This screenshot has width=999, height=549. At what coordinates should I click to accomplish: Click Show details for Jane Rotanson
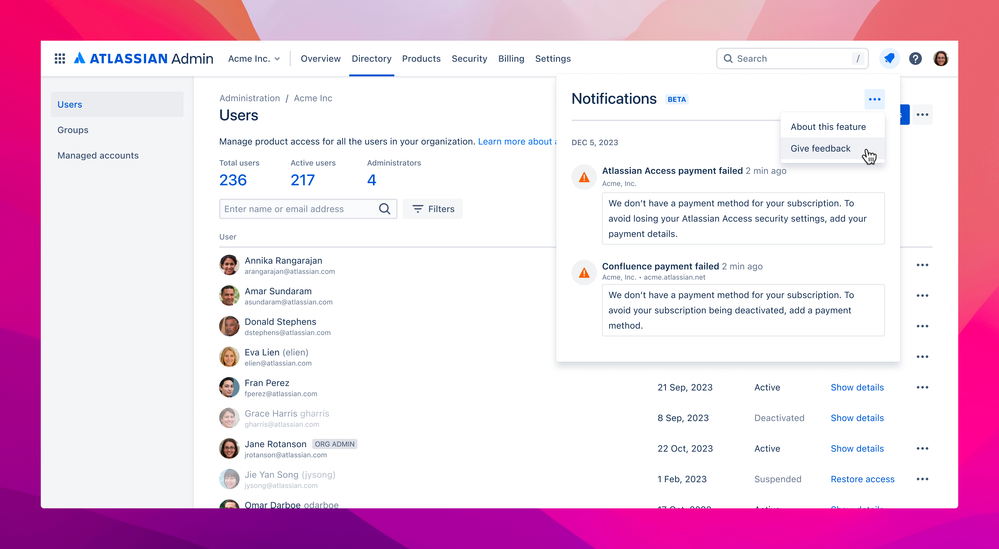(x=857, y=448)
